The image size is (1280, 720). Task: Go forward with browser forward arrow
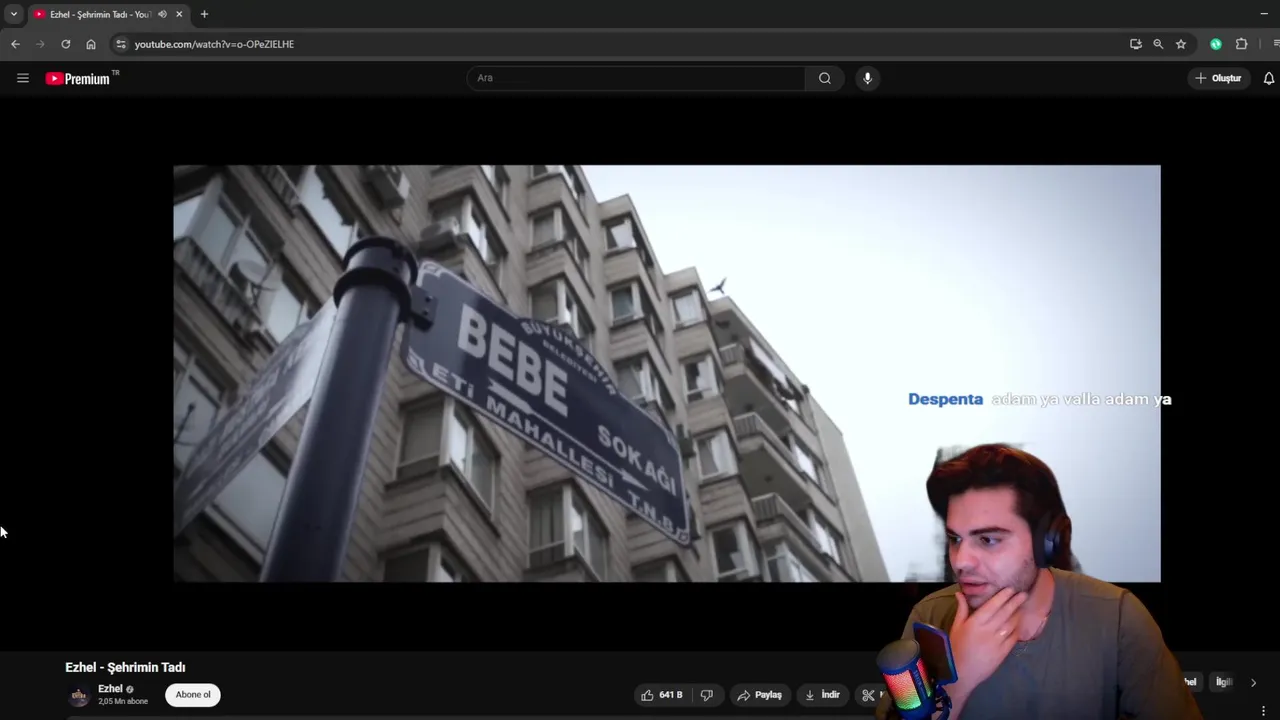40,44
